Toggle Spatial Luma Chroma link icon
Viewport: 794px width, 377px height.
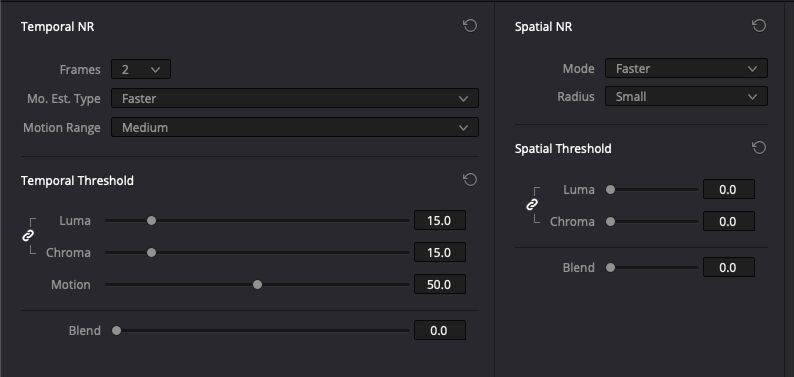(532, 204)
